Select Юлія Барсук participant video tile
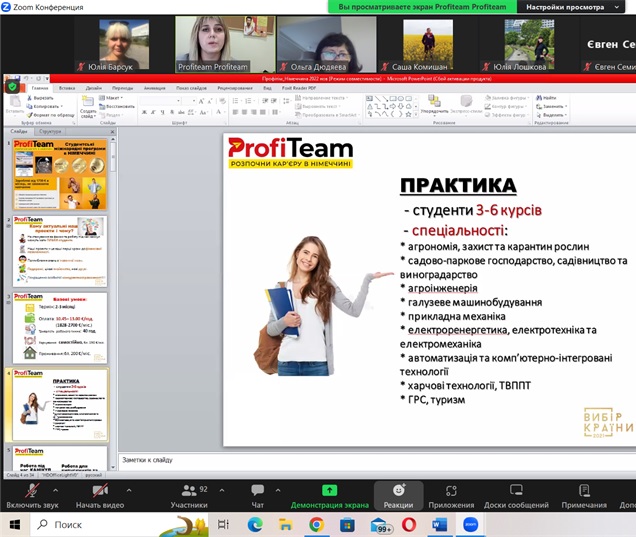The width and height of the screenshot is (636, 537). tap(124, 45)
